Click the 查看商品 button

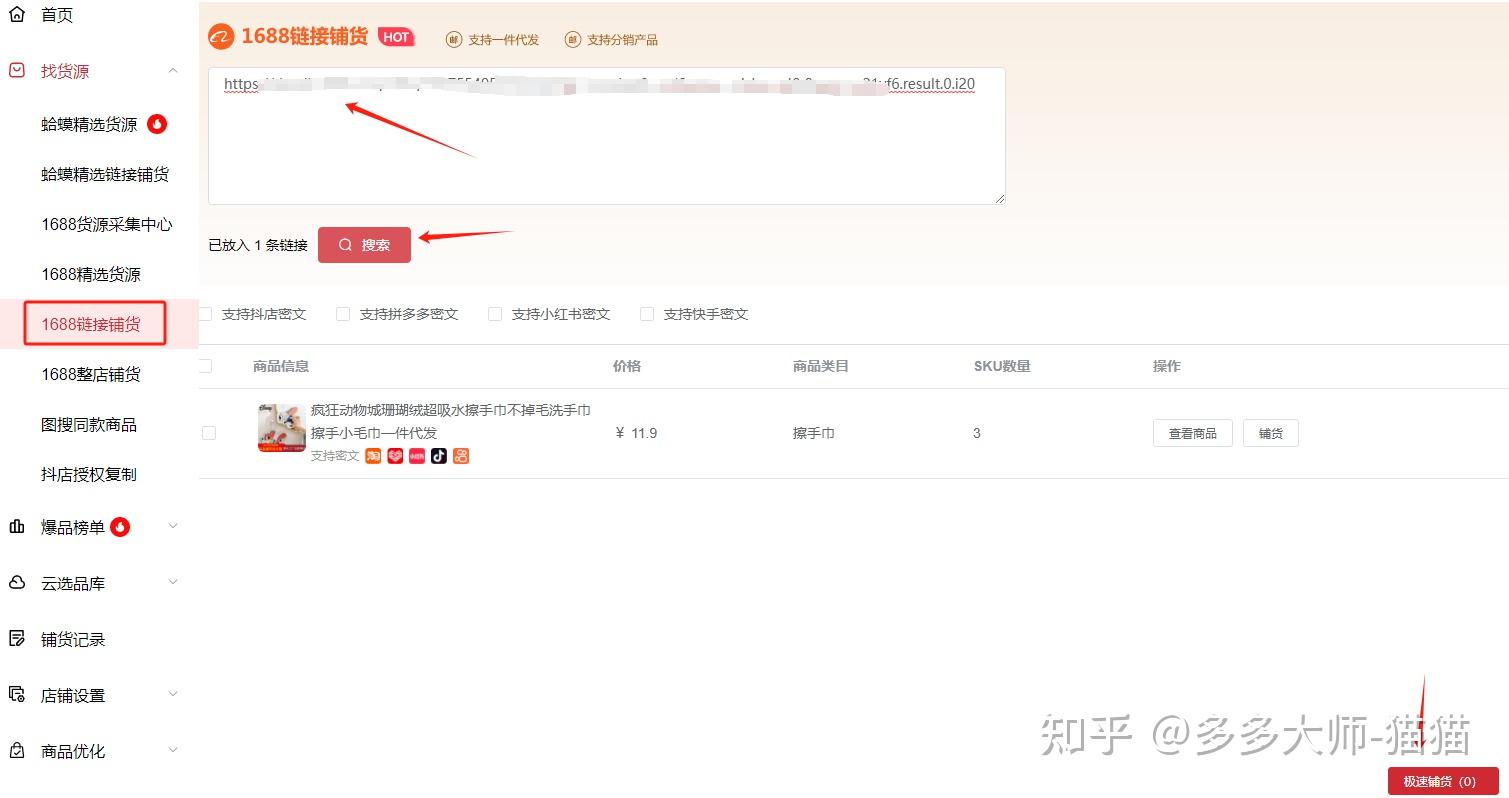click(1192, 432)
